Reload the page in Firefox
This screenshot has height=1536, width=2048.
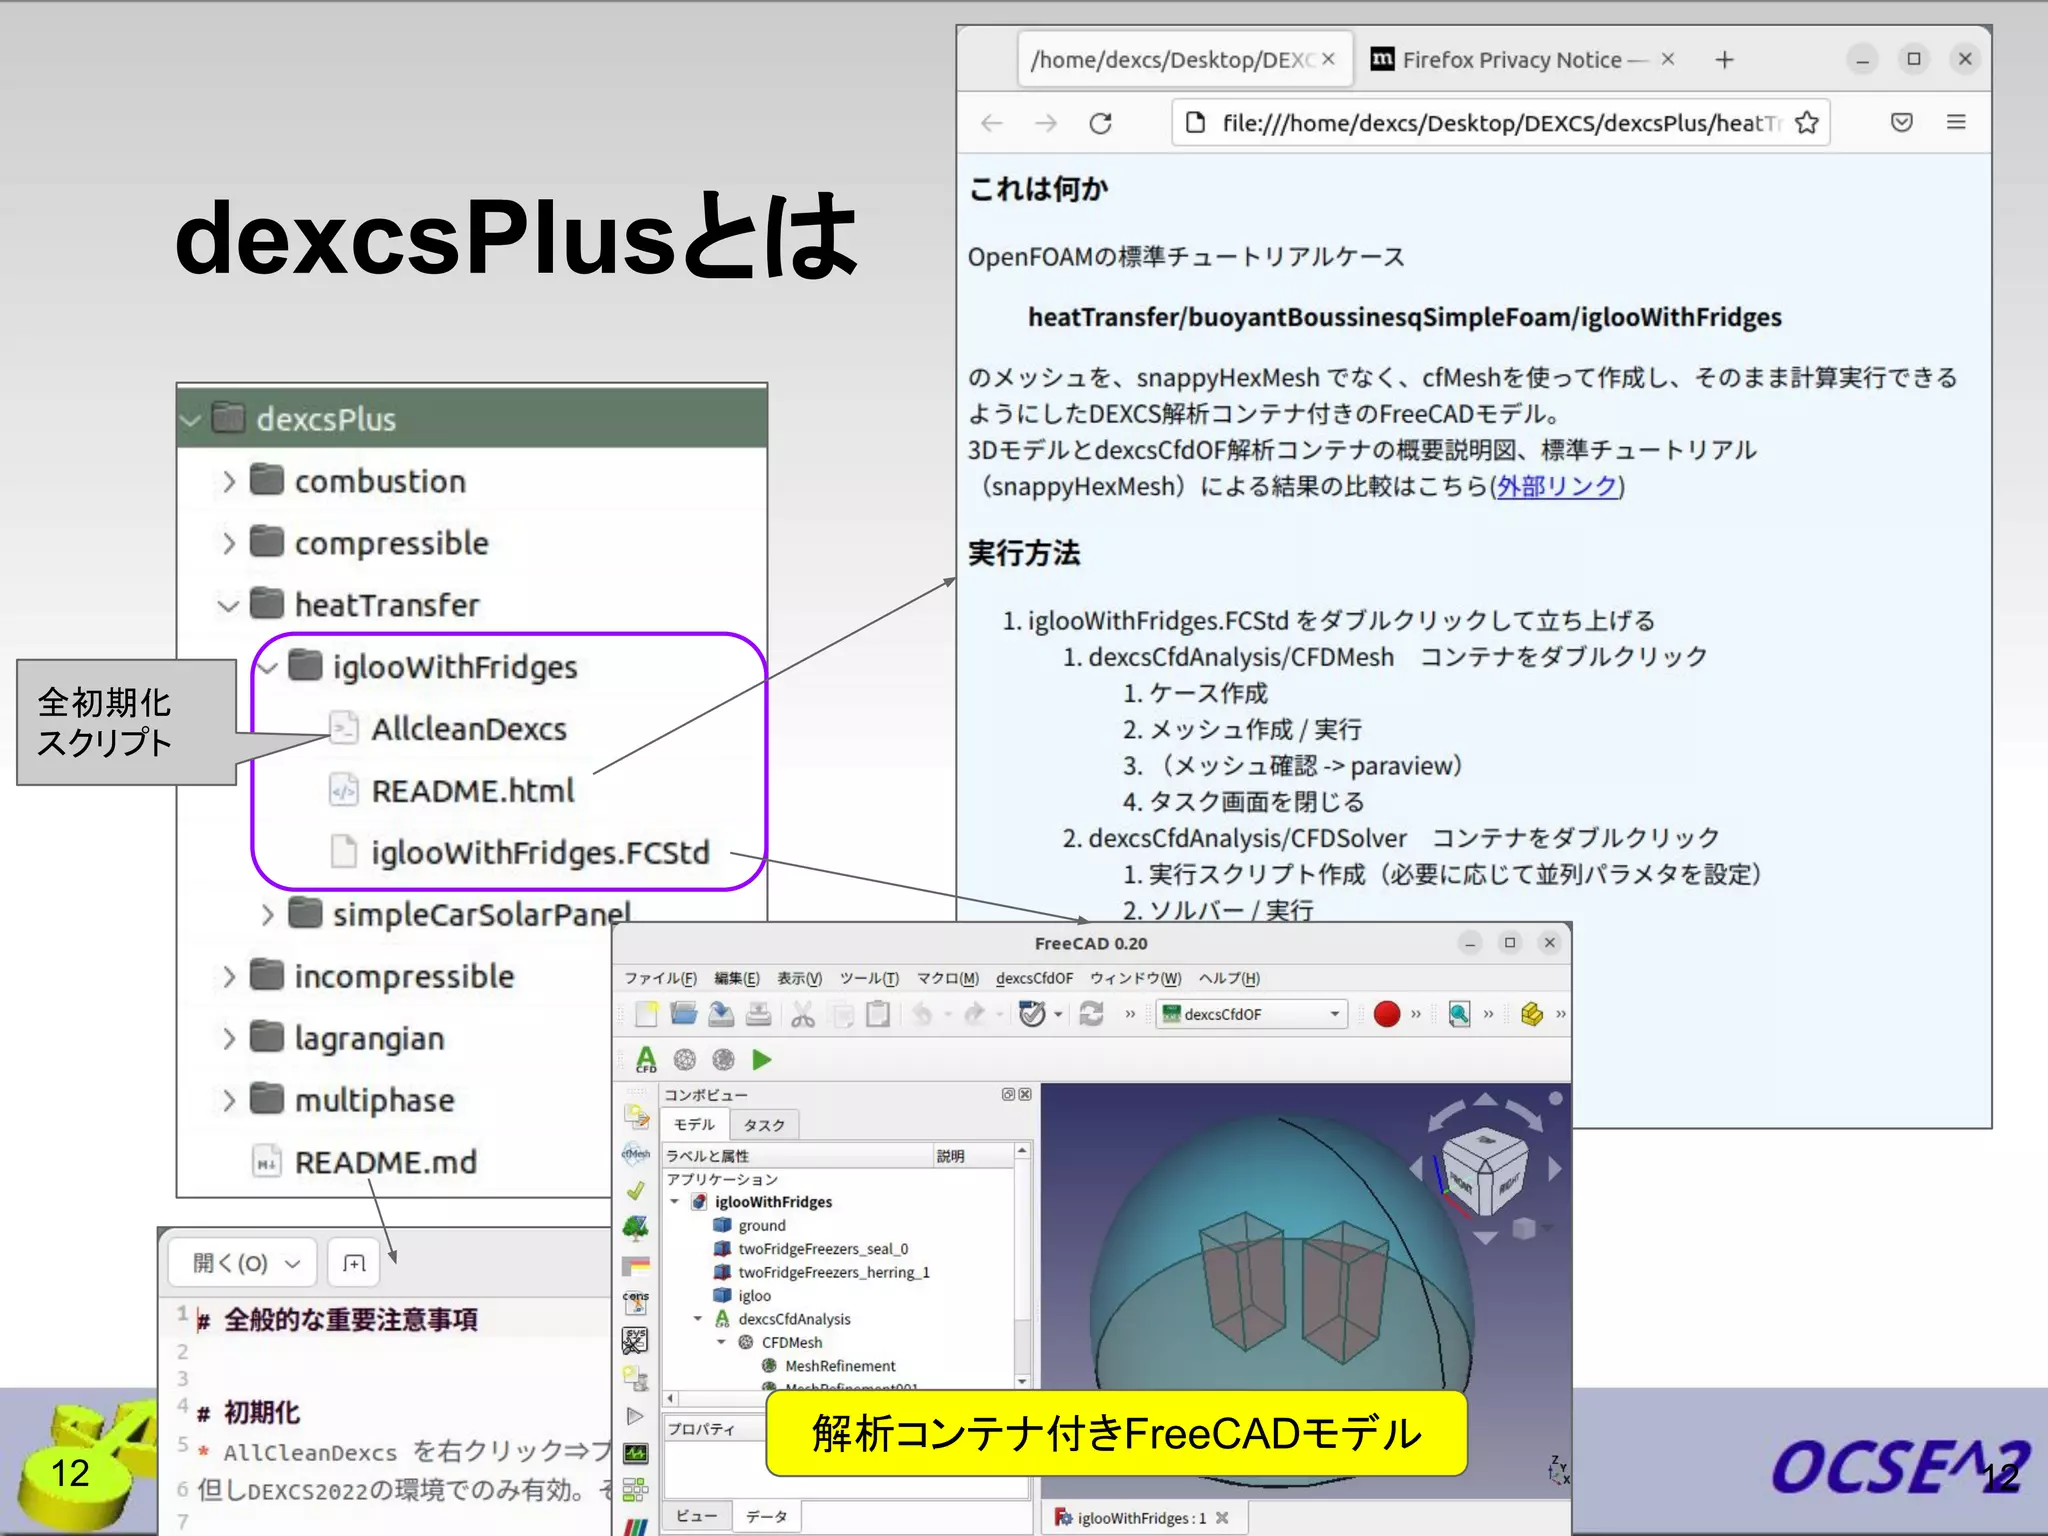point(1100,123)
